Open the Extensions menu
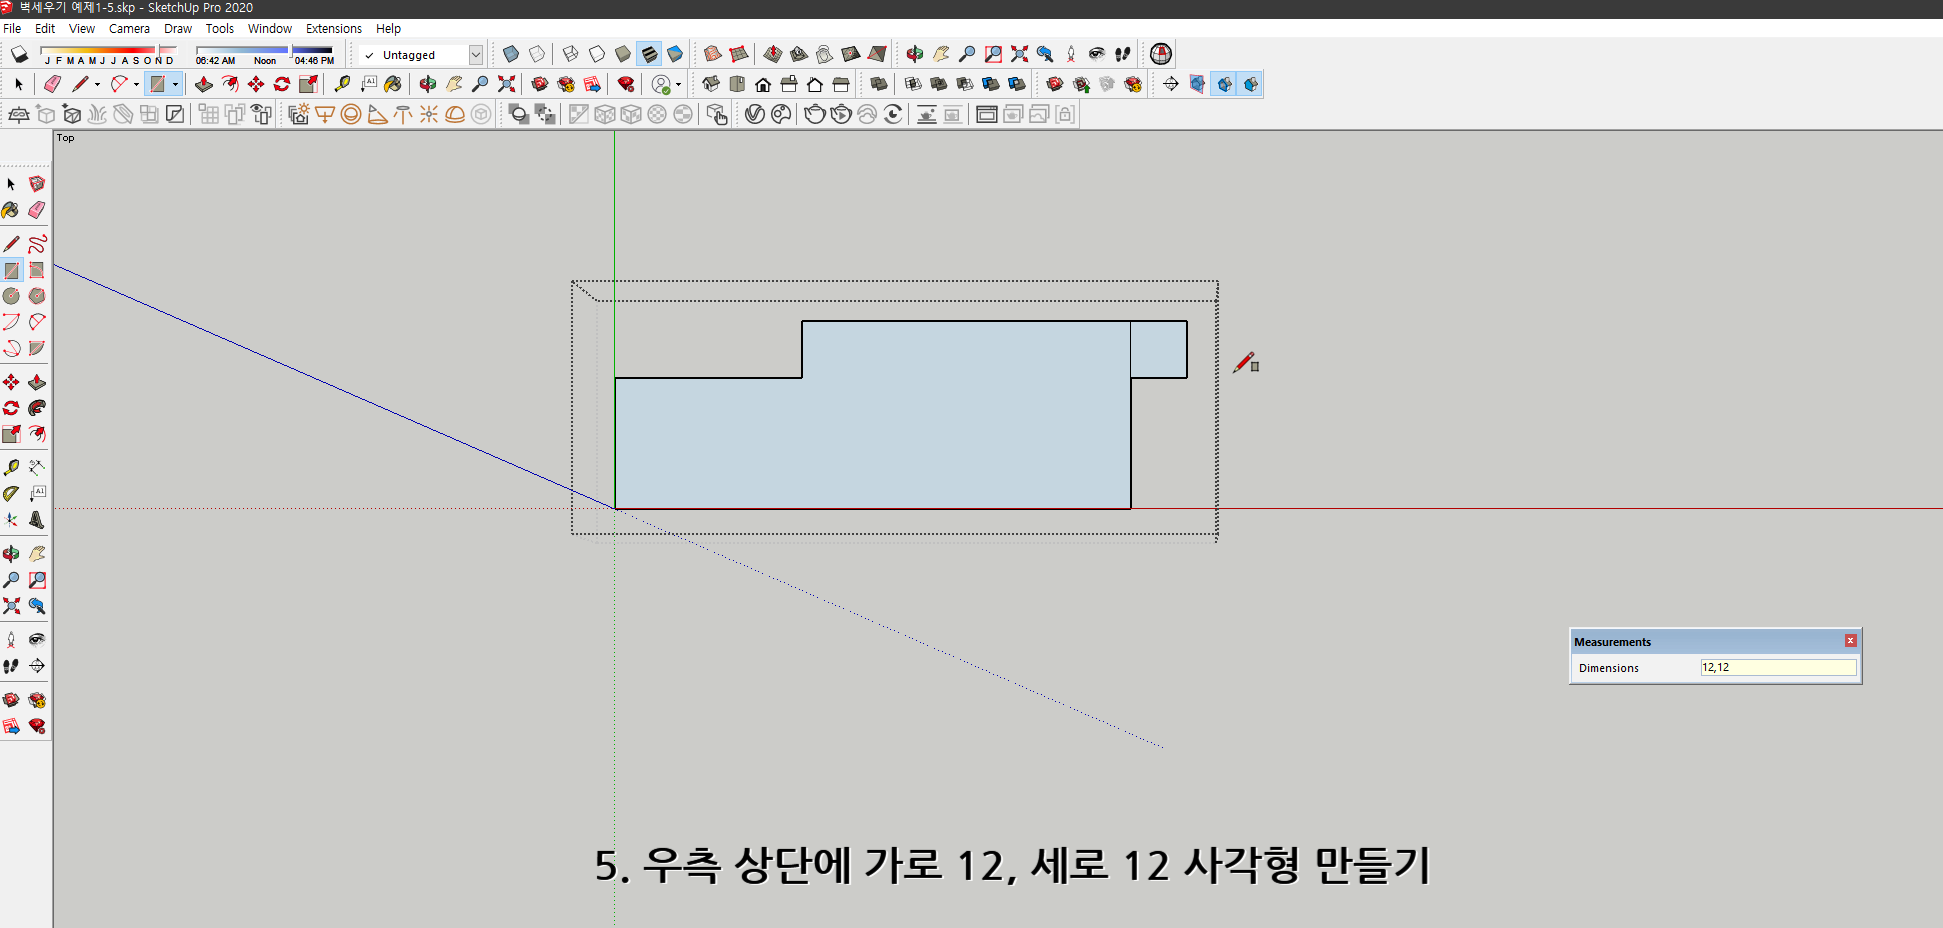This screenshot has width=1943, height=928. tap(334, 28)
